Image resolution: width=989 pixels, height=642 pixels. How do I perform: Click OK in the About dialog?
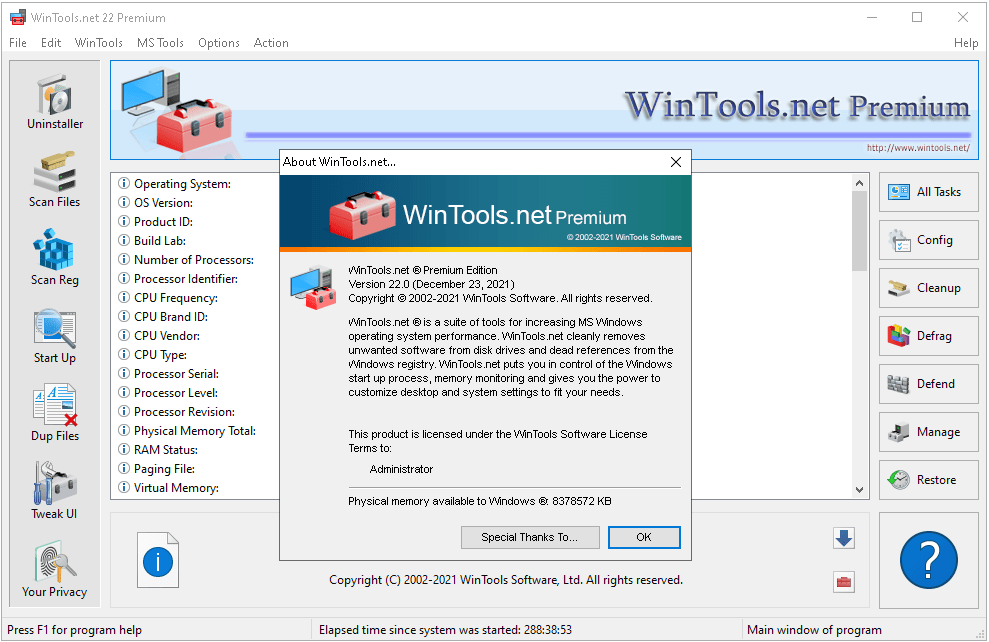(x=644, y=537)
